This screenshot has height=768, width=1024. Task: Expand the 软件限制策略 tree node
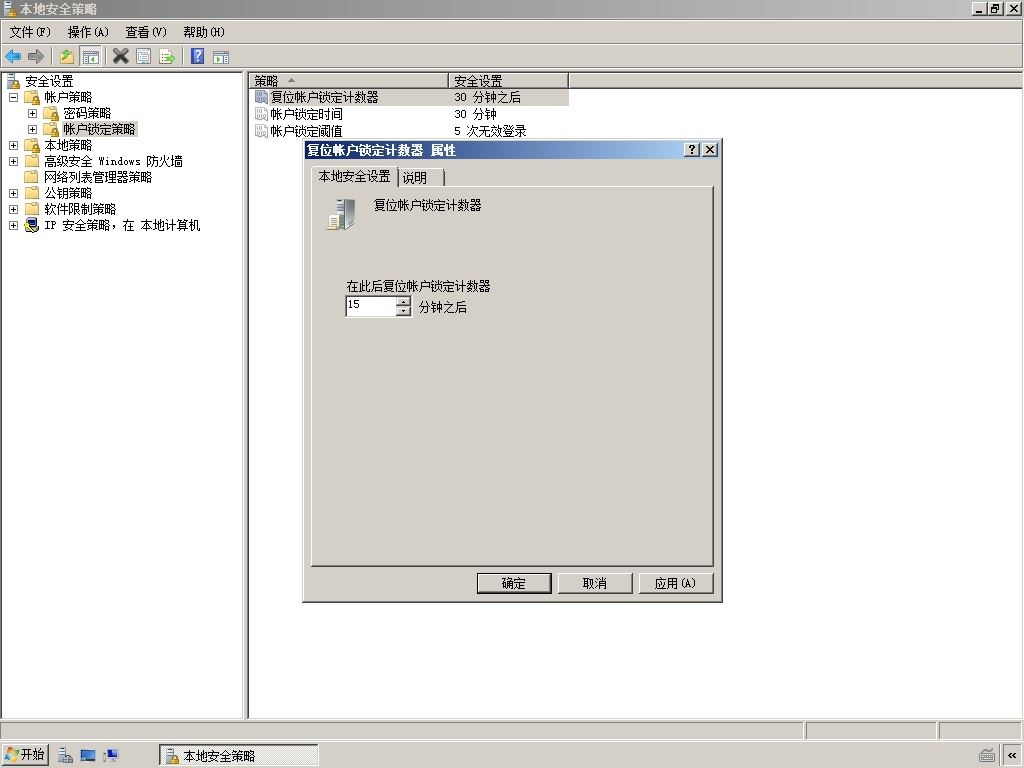pyautogui.click(x=13, y=209)
